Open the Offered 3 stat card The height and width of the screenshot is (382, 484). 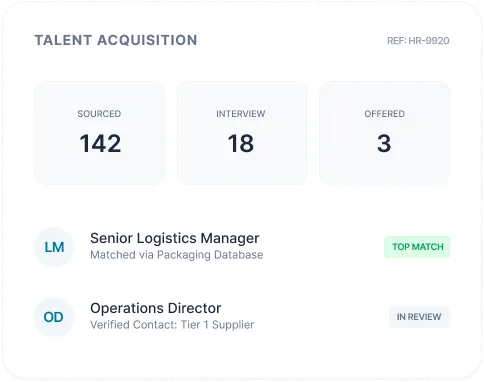coord(384,133)
